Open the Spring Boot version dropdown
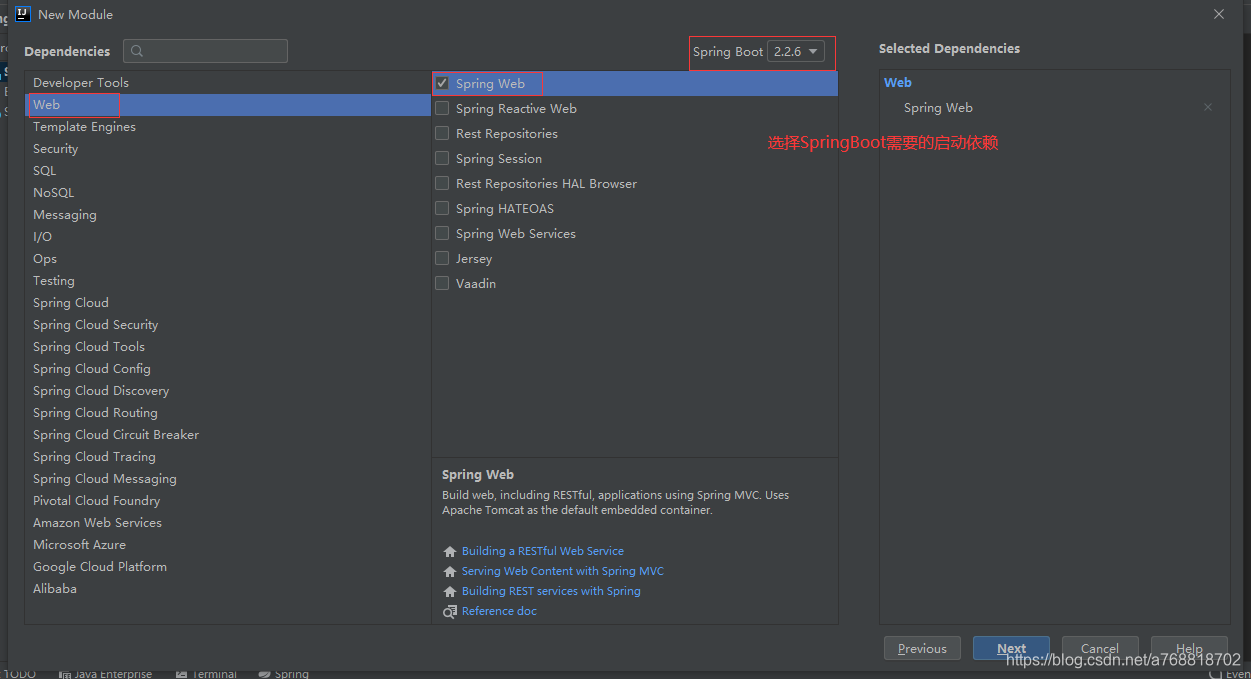1251x679 pixels. click(796, 52)
